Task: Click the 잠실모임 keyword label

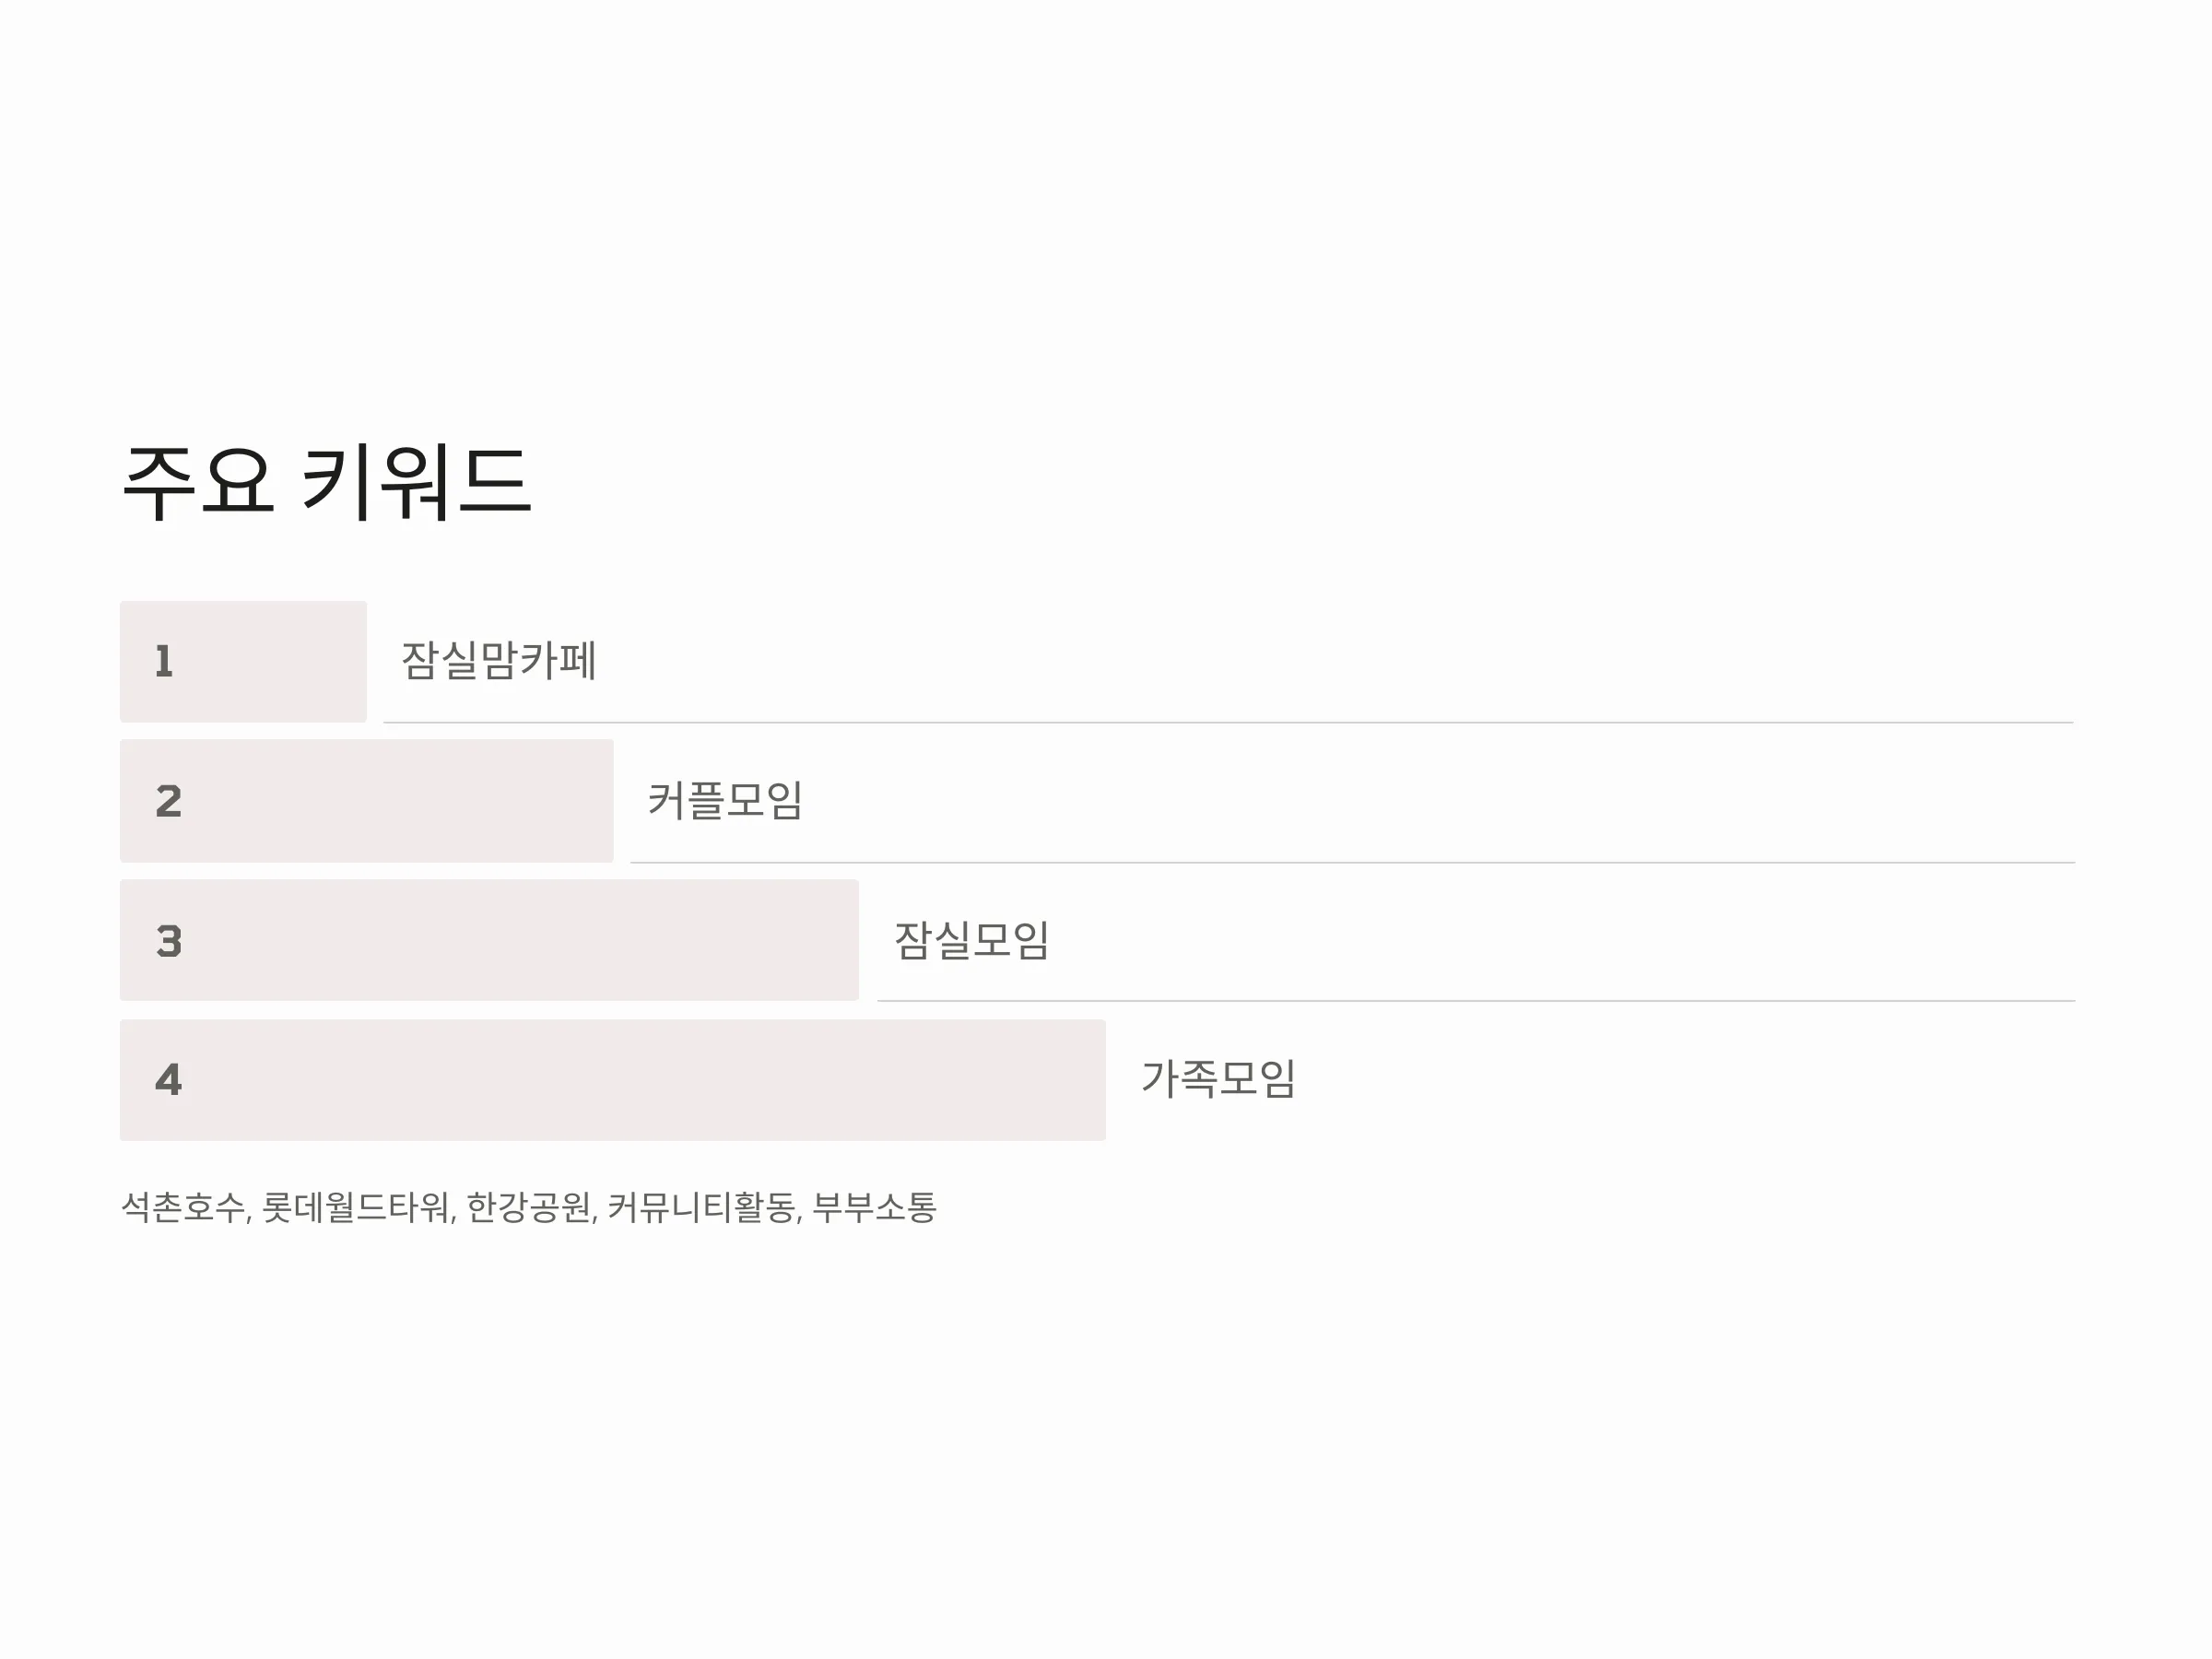Action: click(x=971, y=940)
